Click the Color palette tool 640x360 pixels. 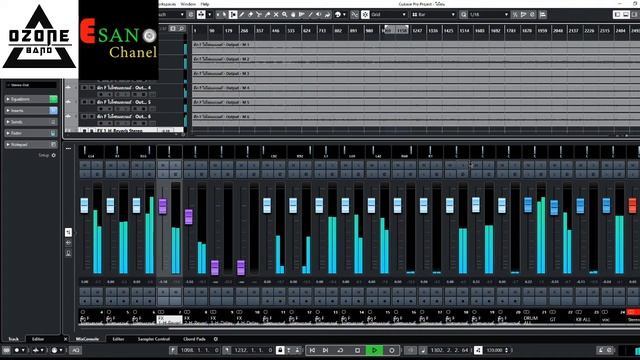pyautogui.click(x=338, y=14)
